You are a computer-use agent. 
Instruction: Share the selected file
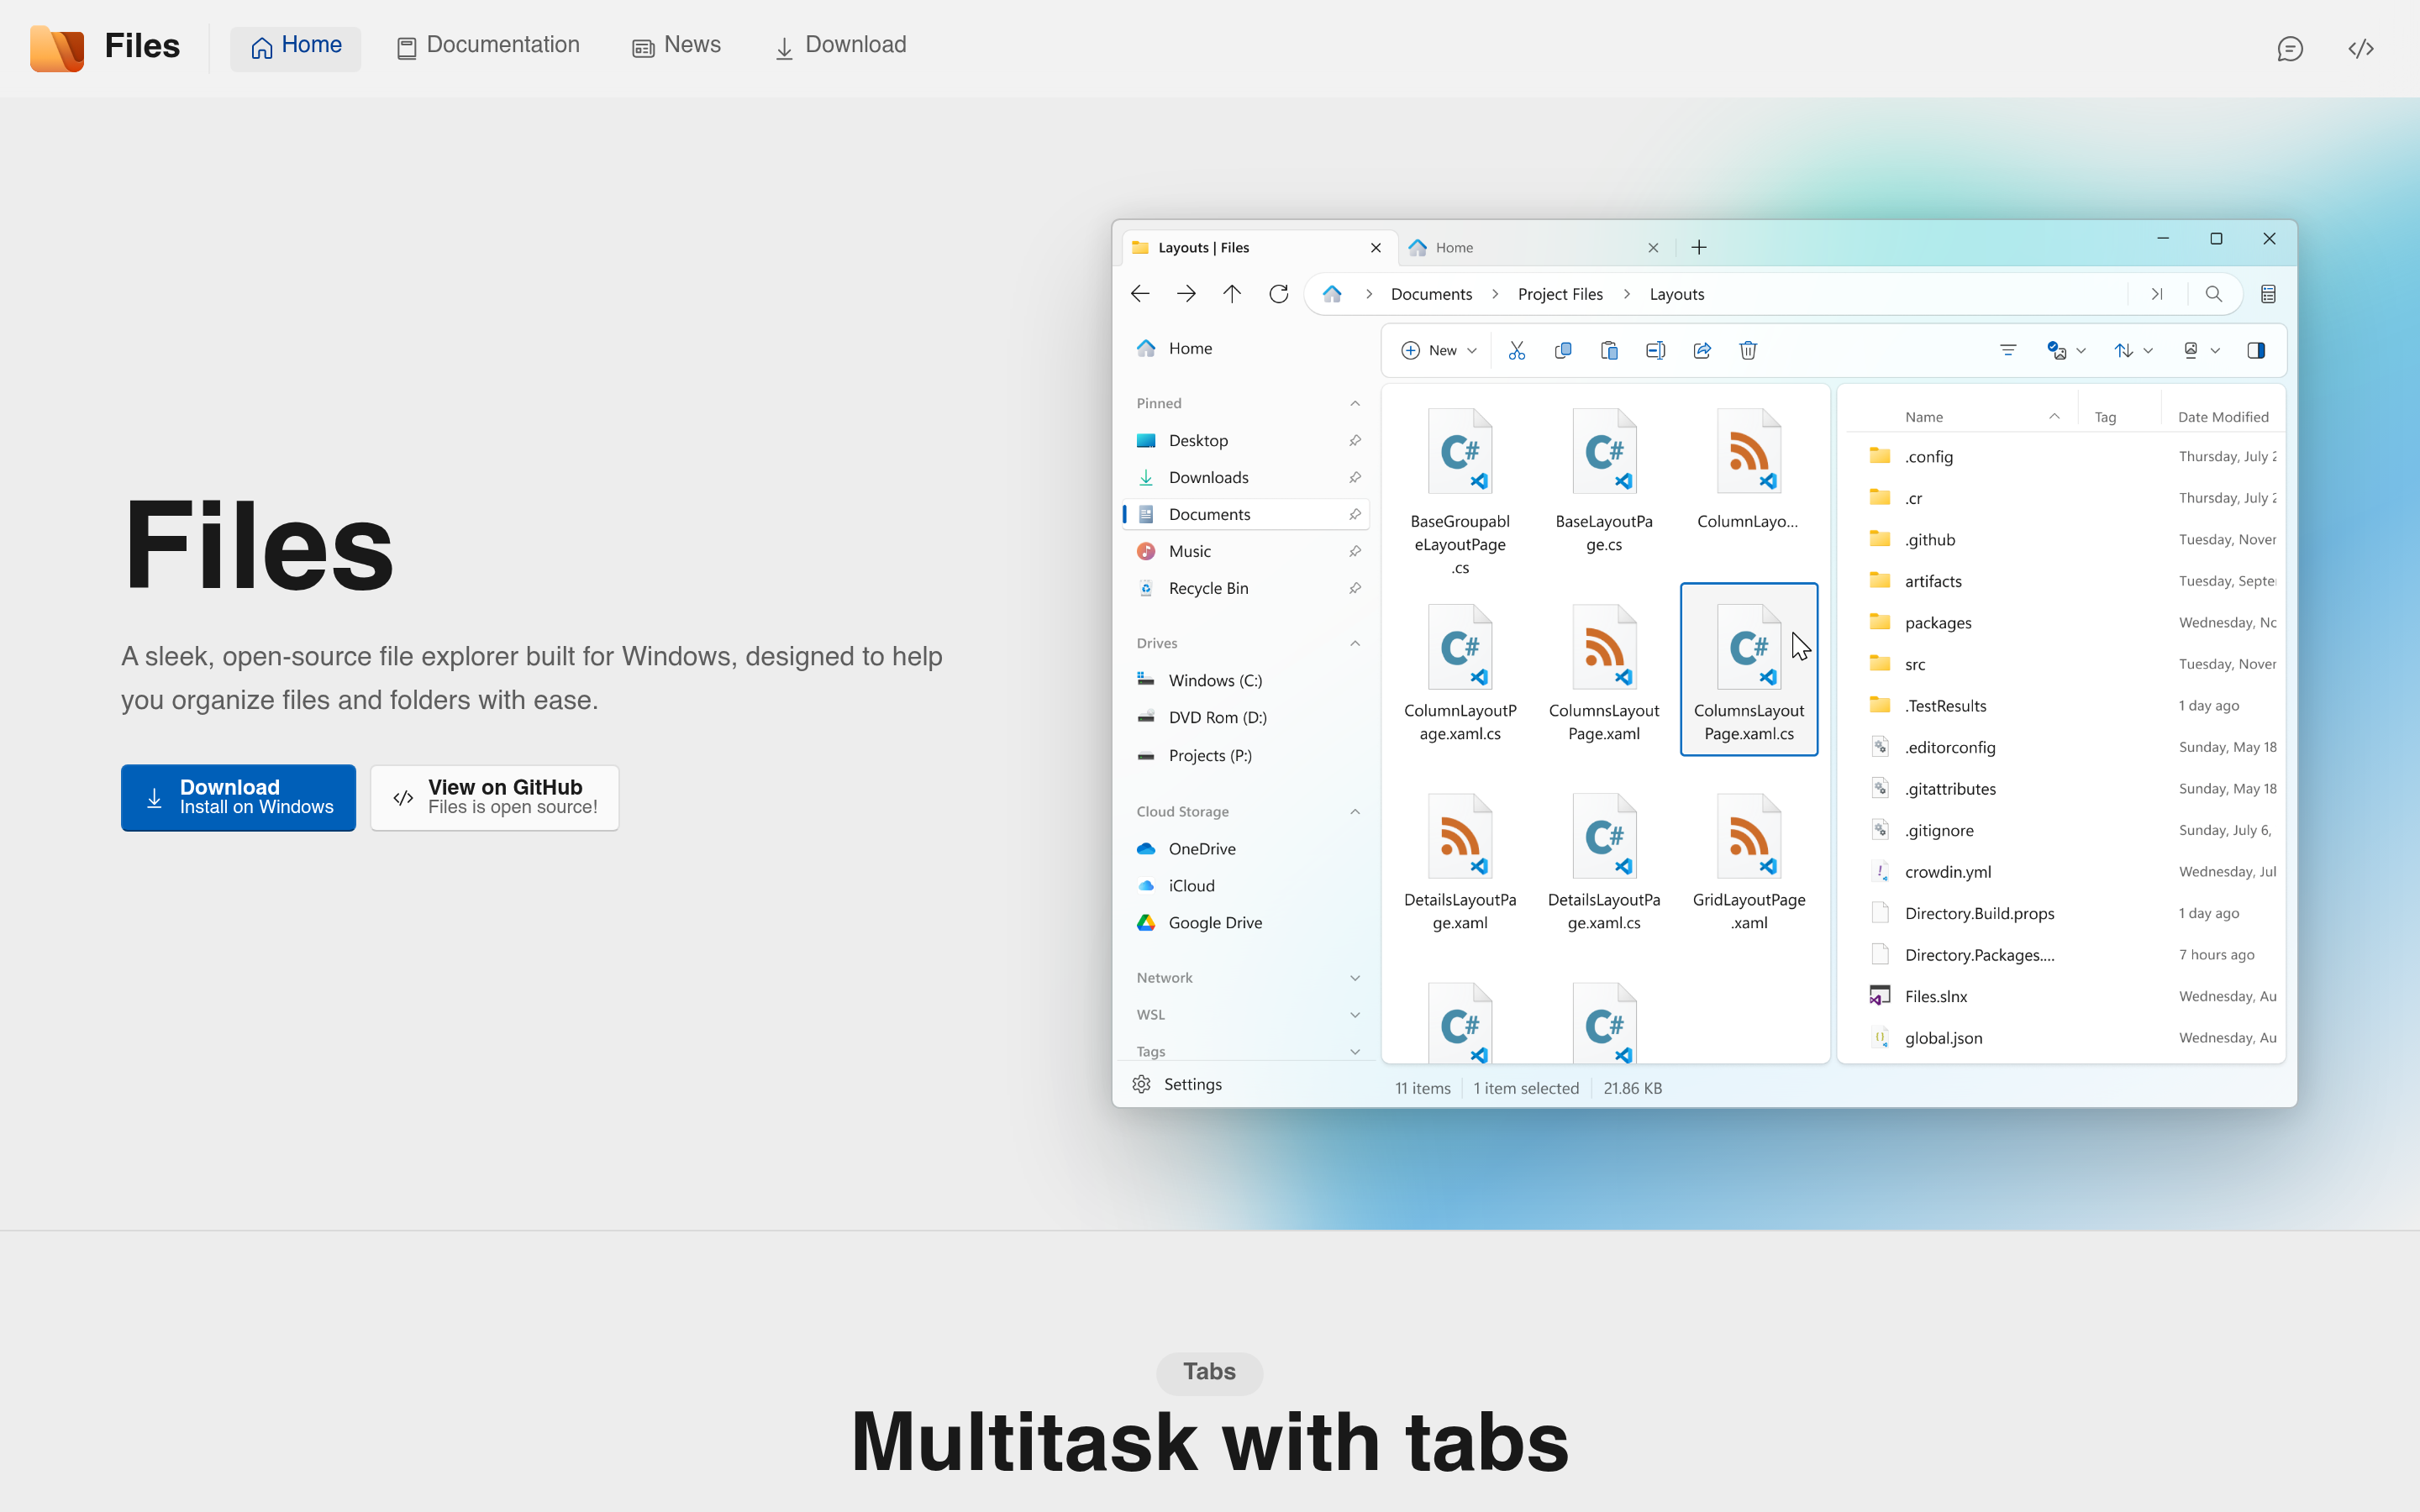[1702, 350]
